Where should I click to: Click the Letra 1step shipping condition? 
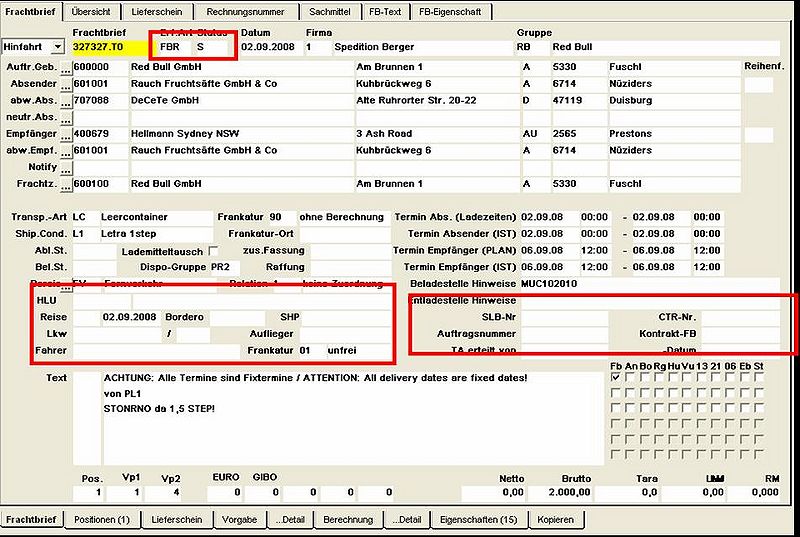128,234
